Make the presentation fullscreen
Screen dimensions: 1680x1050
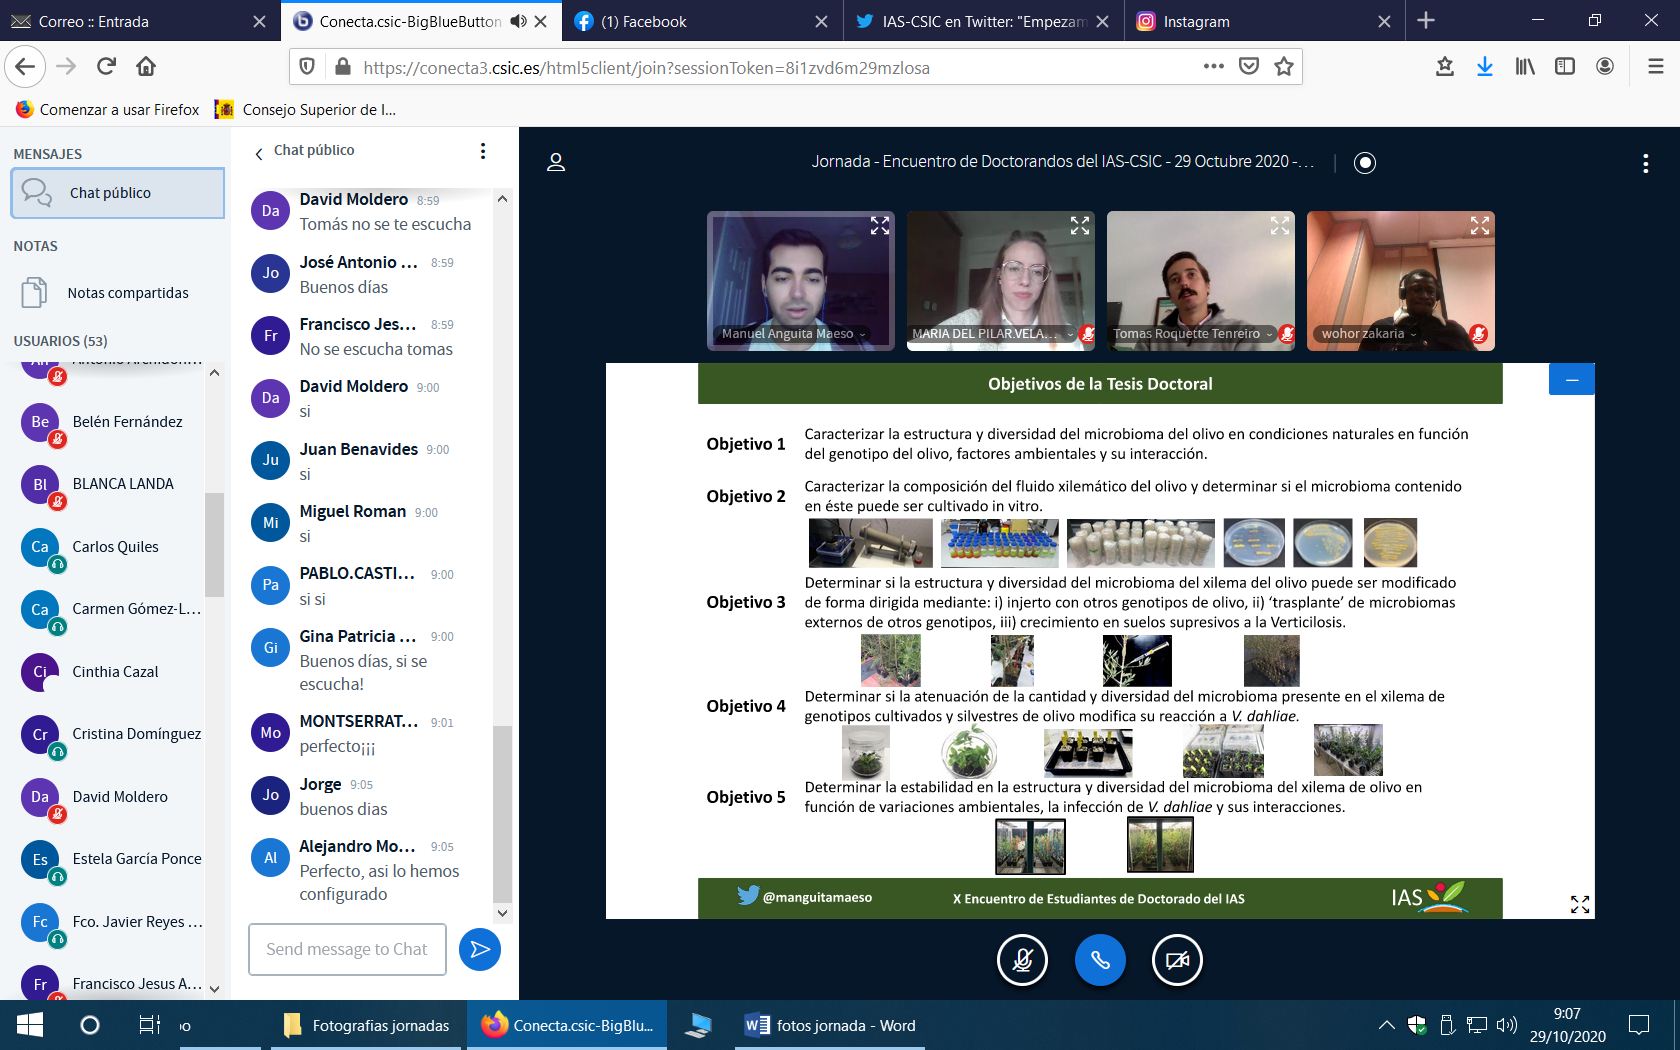coord(1580,904)
